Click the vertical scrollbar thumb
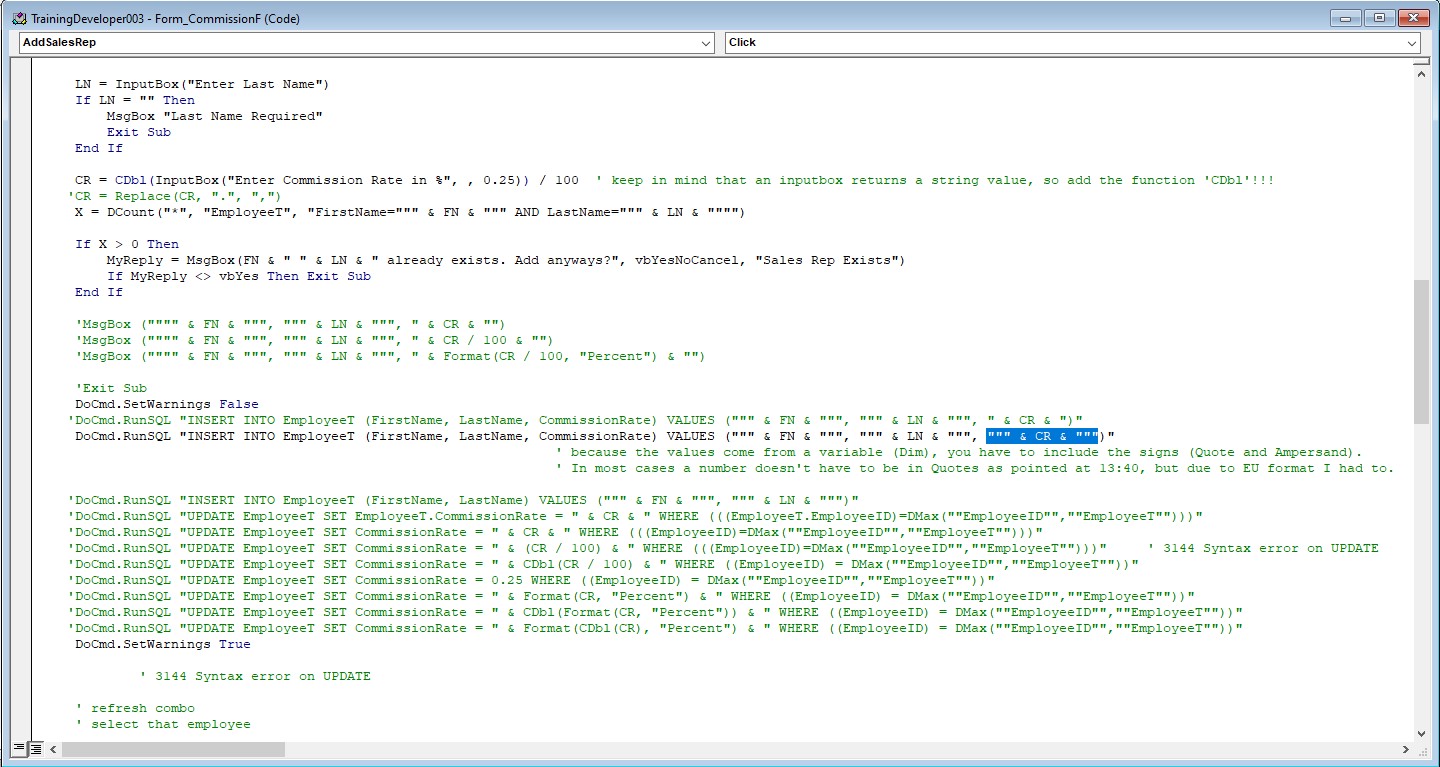The width and height of the screenshot is (1440, 767). click(1421, 350)
